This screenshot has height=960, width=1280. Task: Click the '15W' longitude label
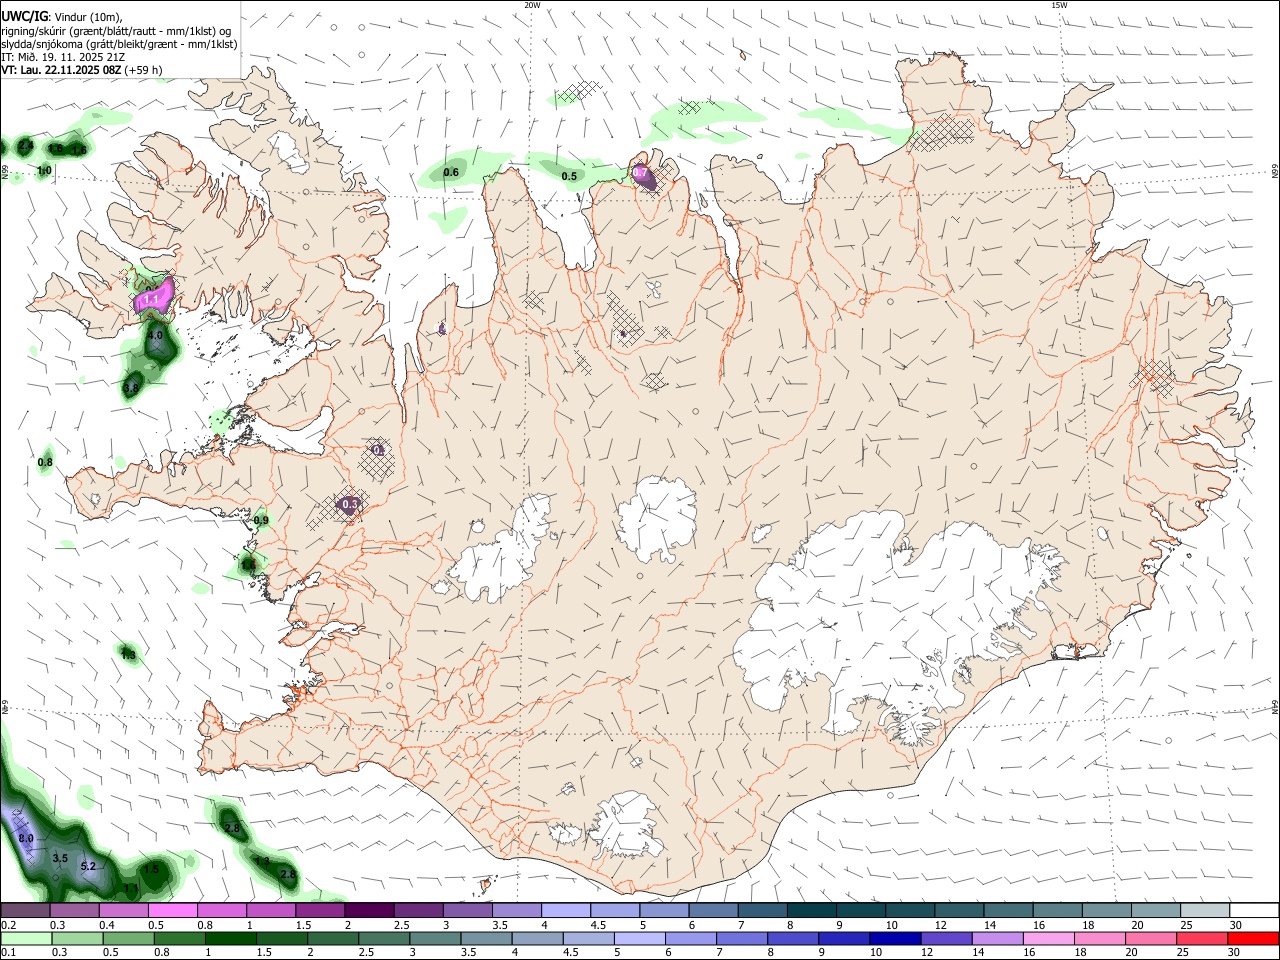click(1059, 5)
